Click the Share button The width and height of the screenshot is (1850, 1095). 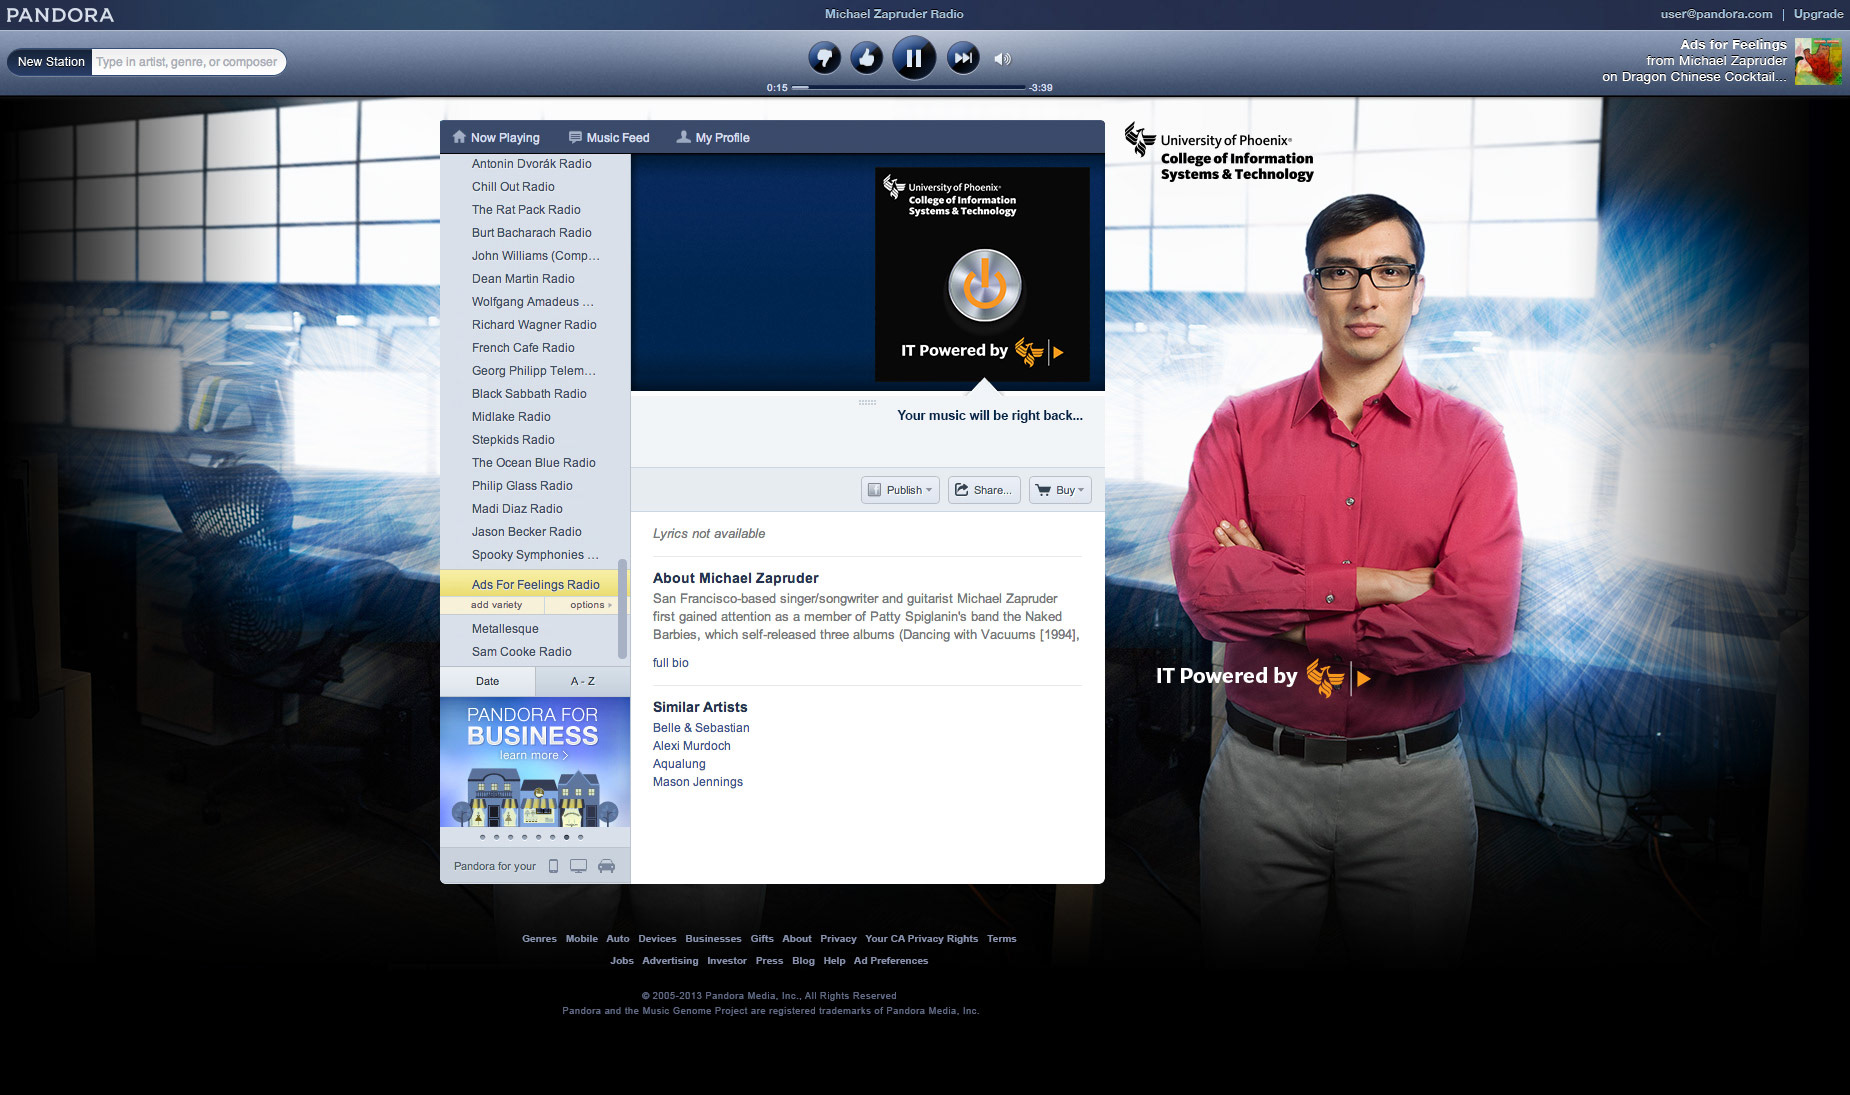984,490
